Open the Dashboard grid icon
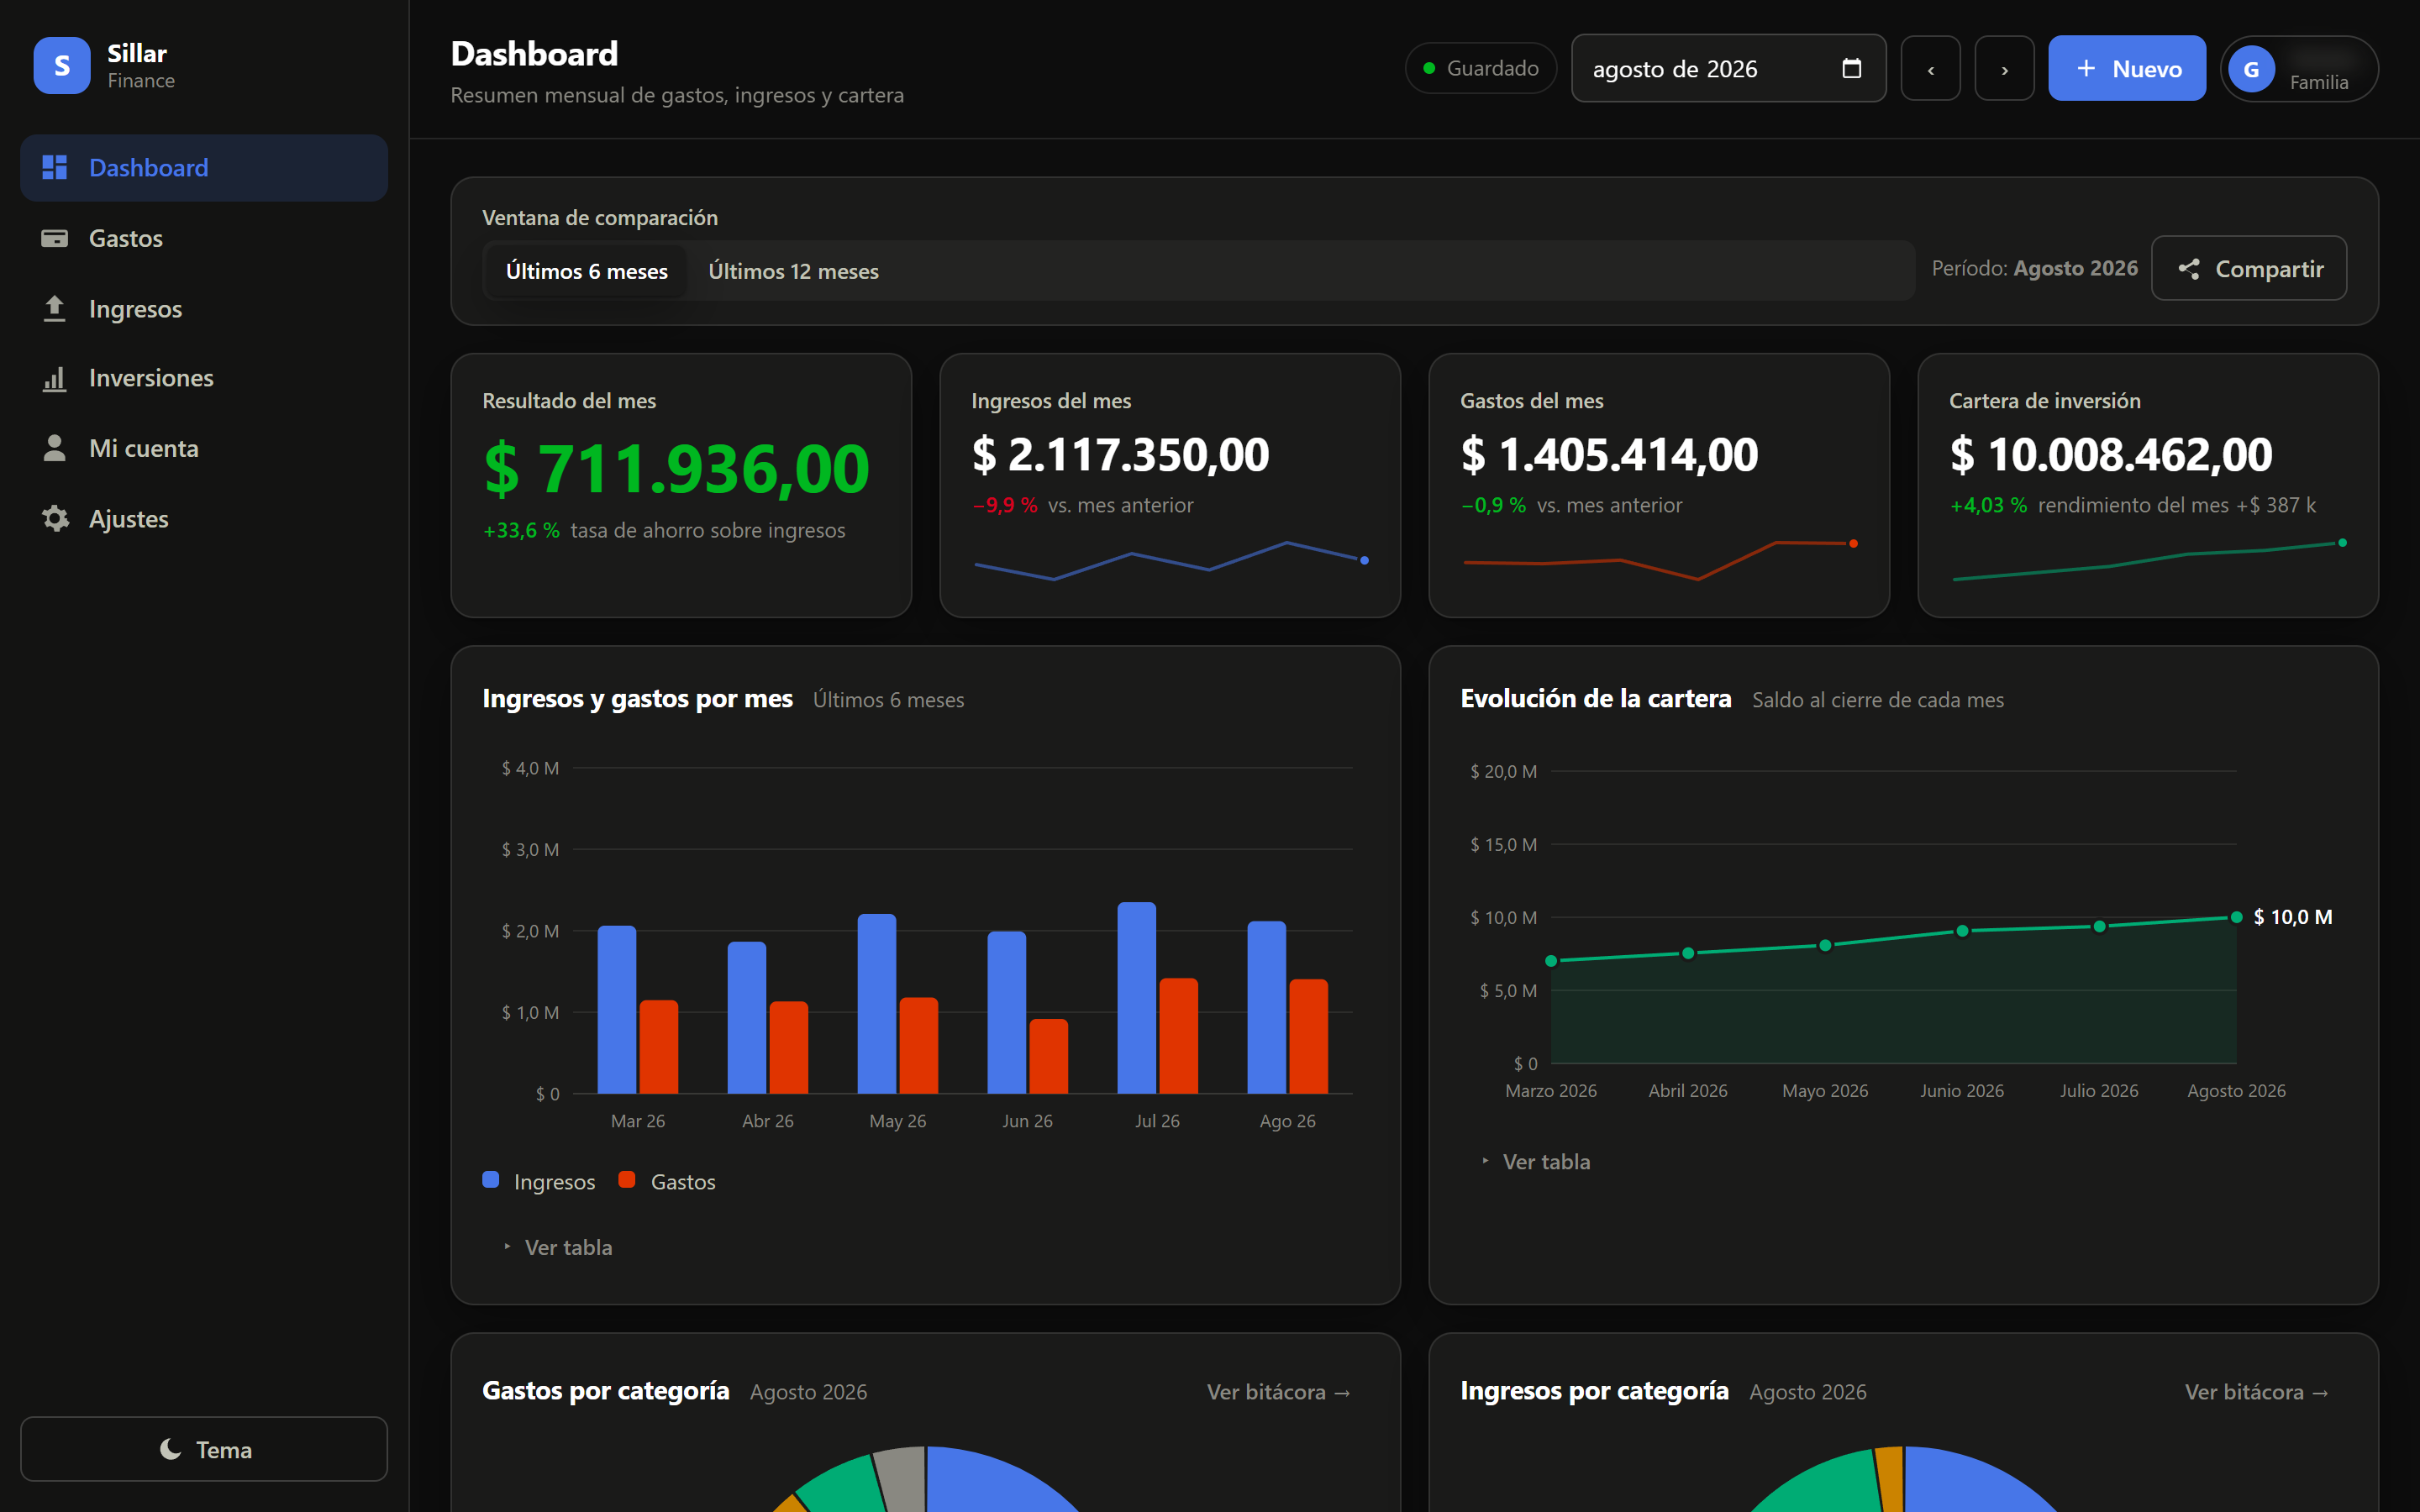This screenshot has height=1512, width=2420. coord(55,168)
